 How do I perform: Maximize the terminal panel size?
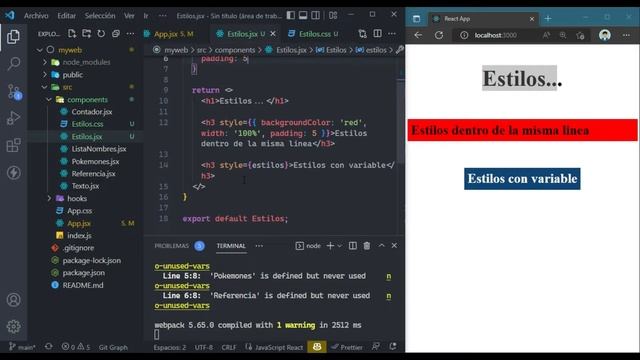pyautogui.click(x=381, y=246)
